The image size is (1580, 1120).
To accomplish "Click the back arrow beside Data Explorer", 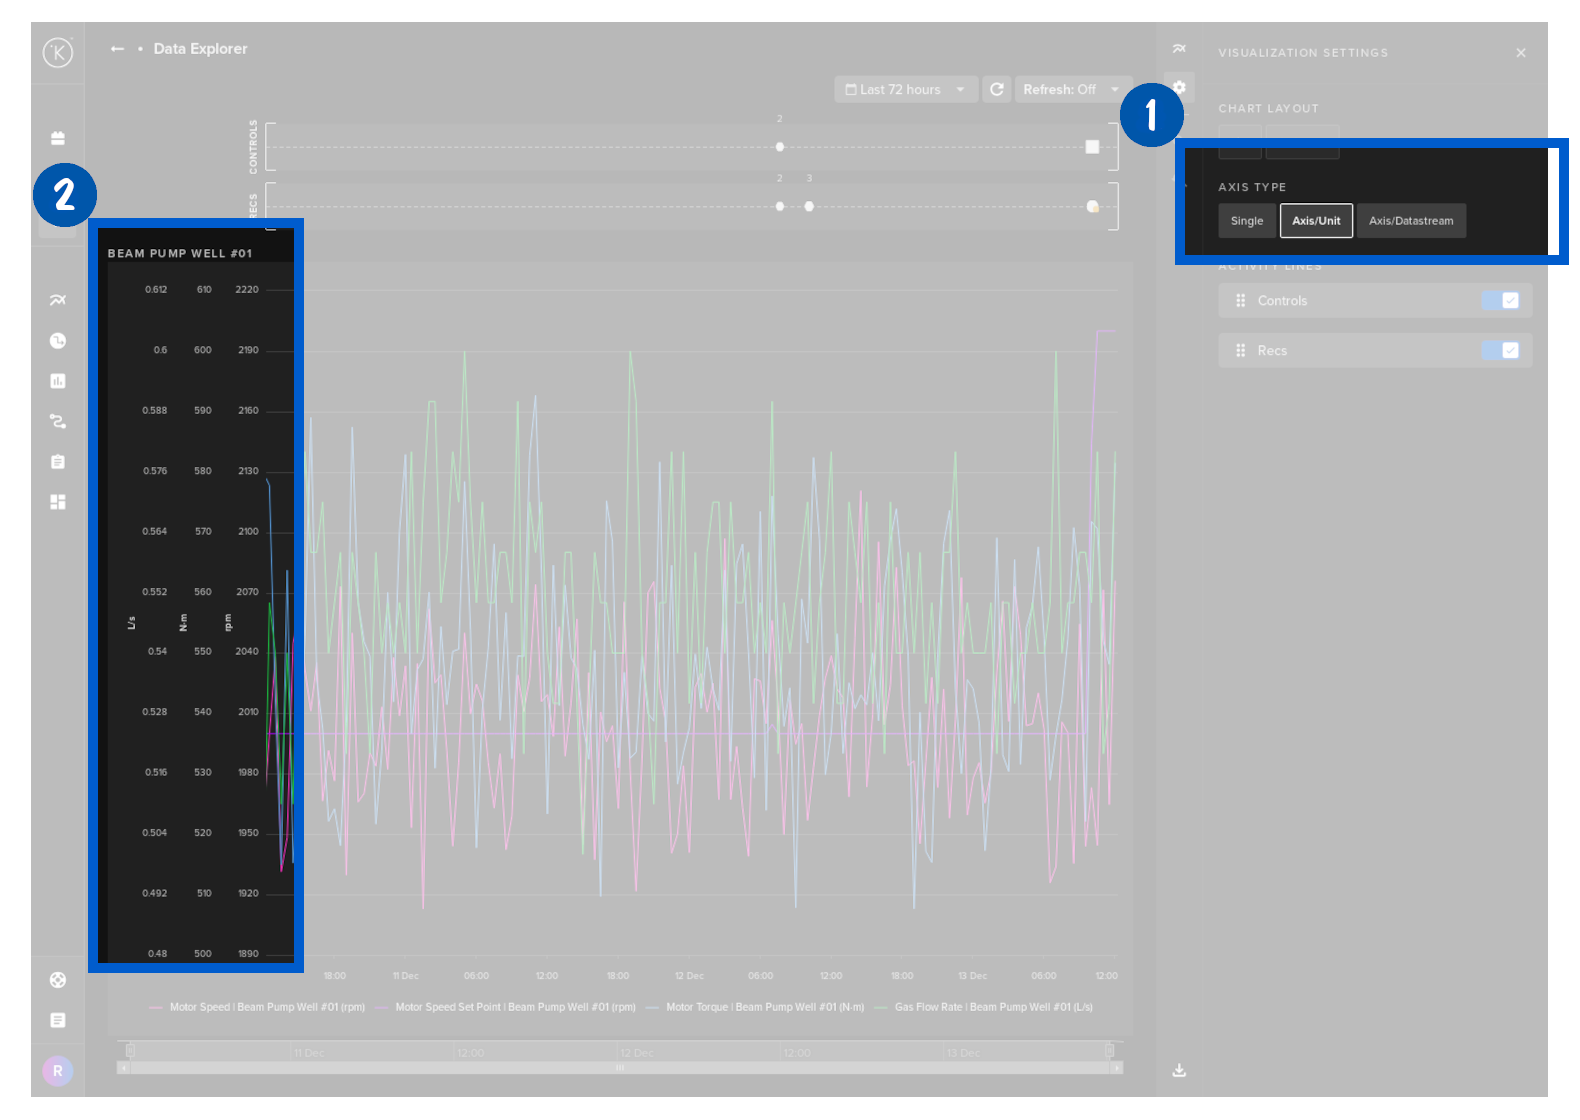I will point(117,49).
